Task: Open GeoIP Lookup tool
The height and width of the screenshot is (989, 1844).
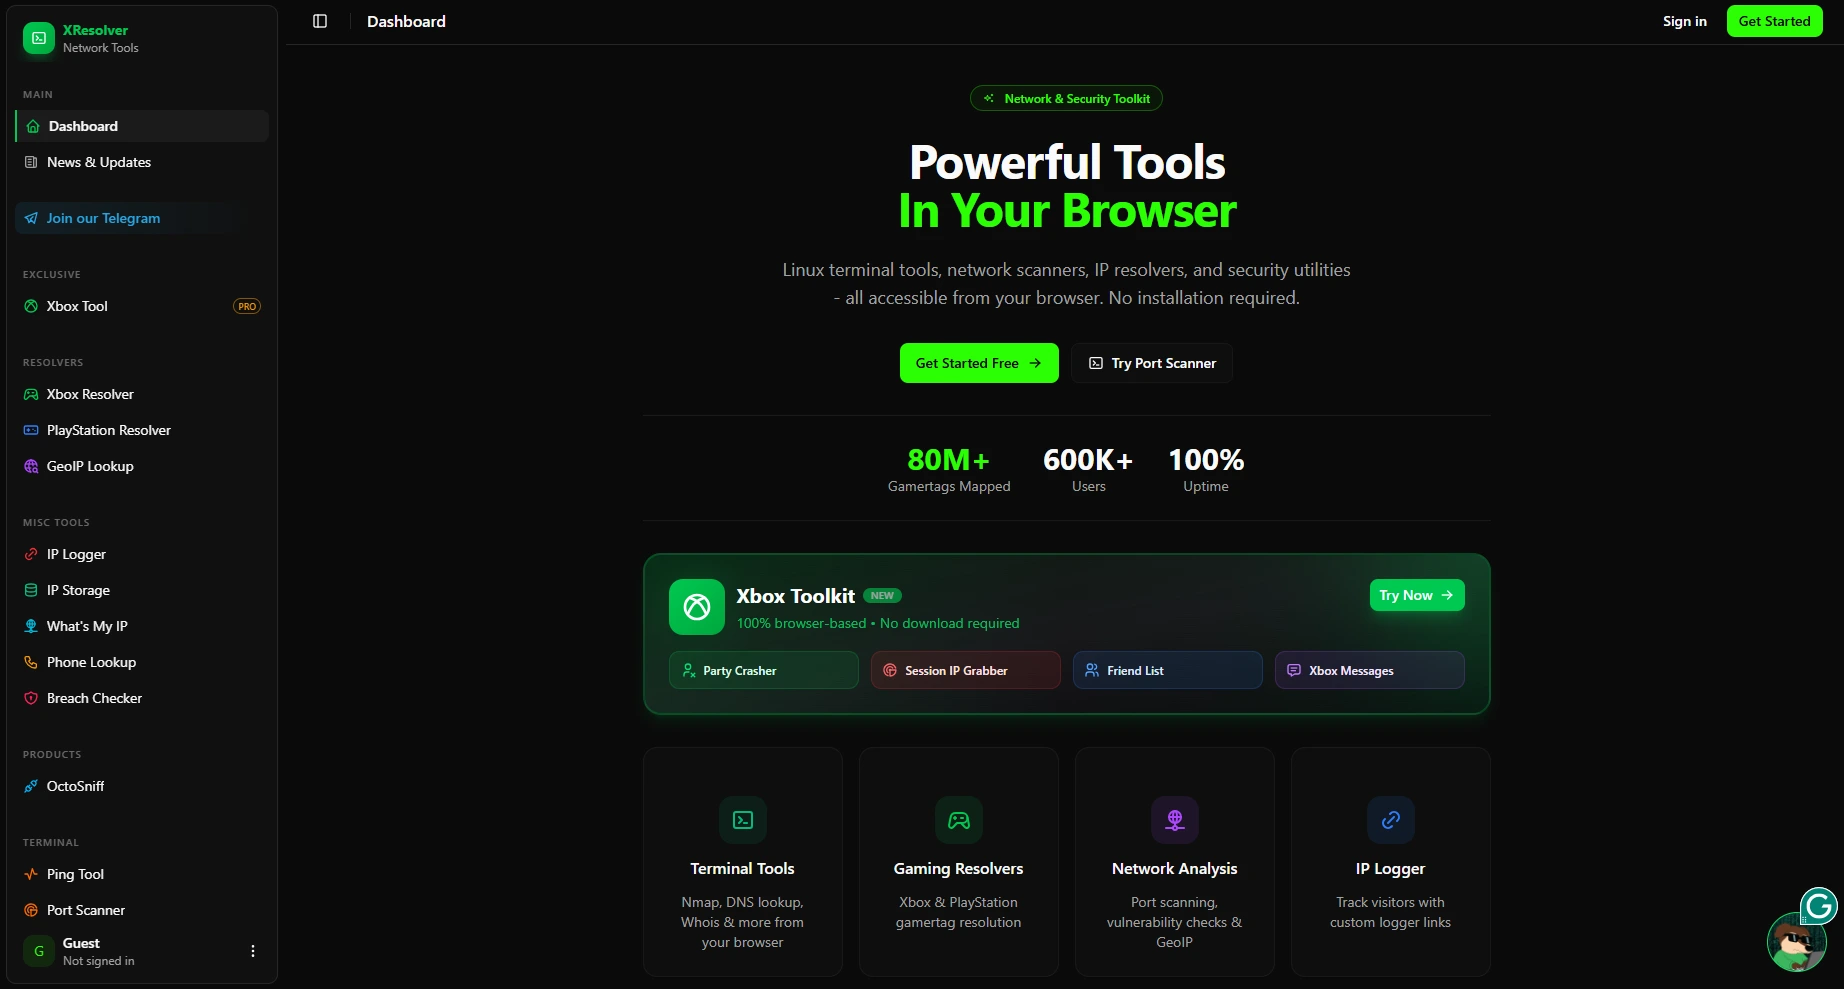Action: click(142, 466)
